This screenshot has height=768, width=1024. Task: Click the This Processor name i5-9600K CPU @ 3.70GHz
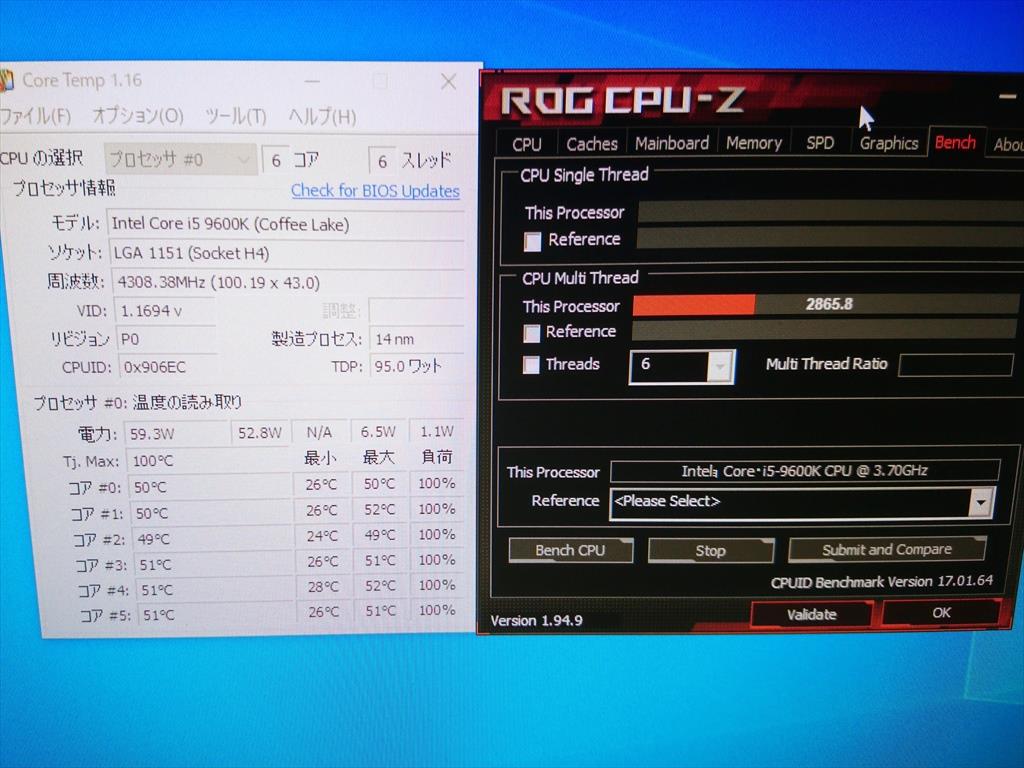click(805, 471)
